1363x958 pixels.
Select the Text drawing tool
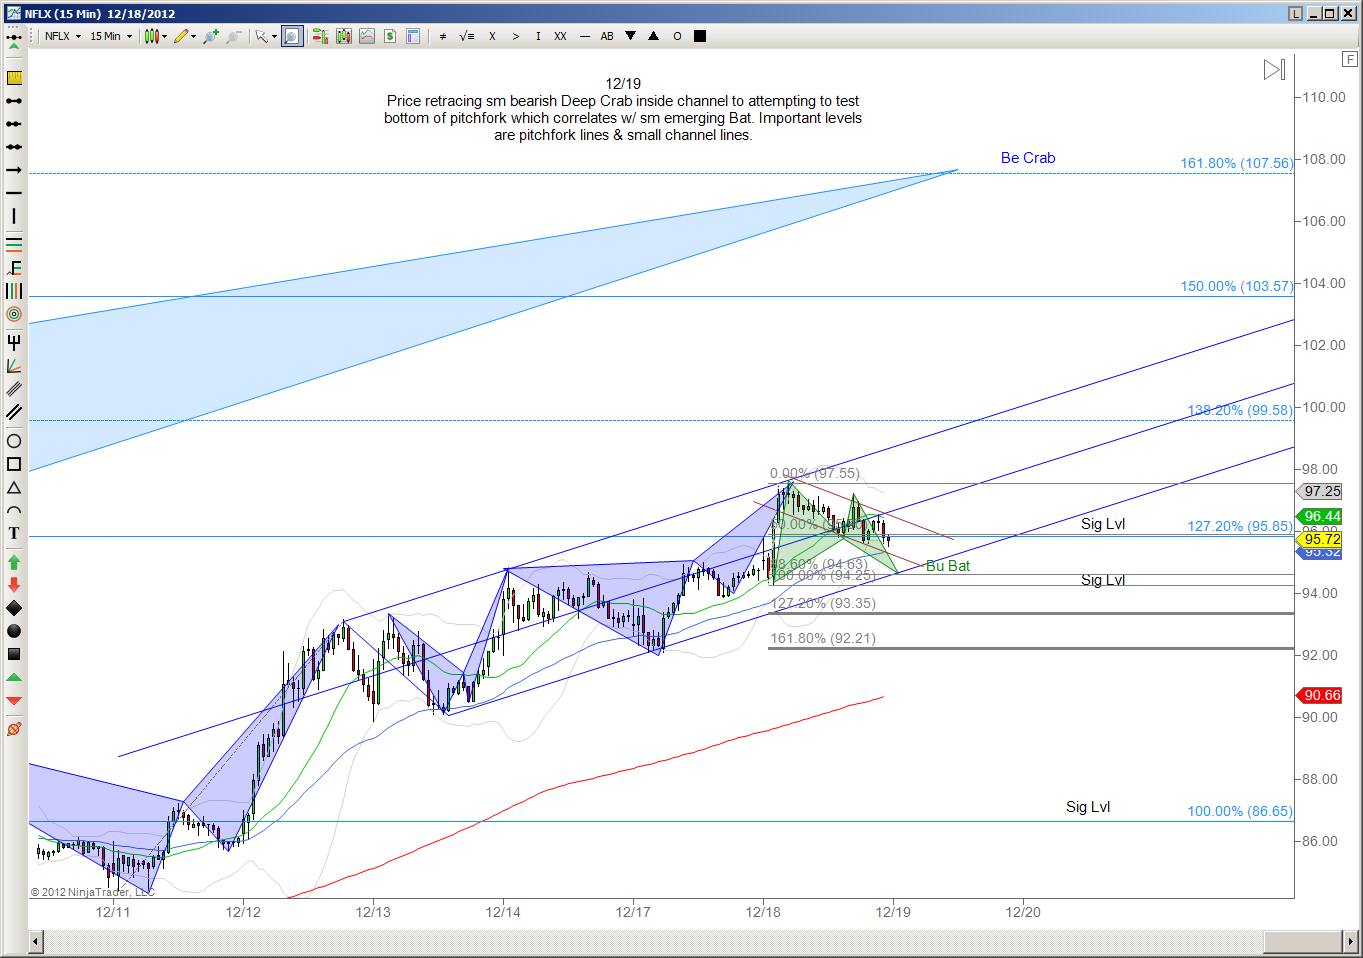14,533
